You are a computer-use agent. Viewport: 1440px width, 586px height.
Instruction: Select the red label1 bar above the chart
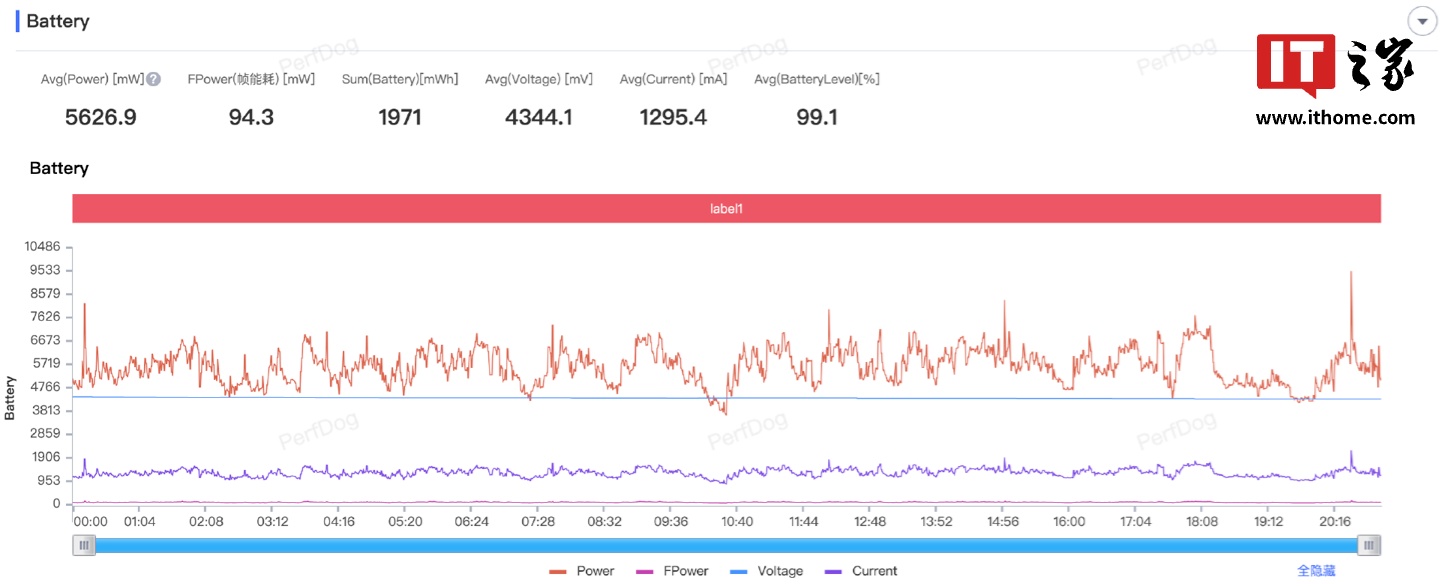coord(727,209)
